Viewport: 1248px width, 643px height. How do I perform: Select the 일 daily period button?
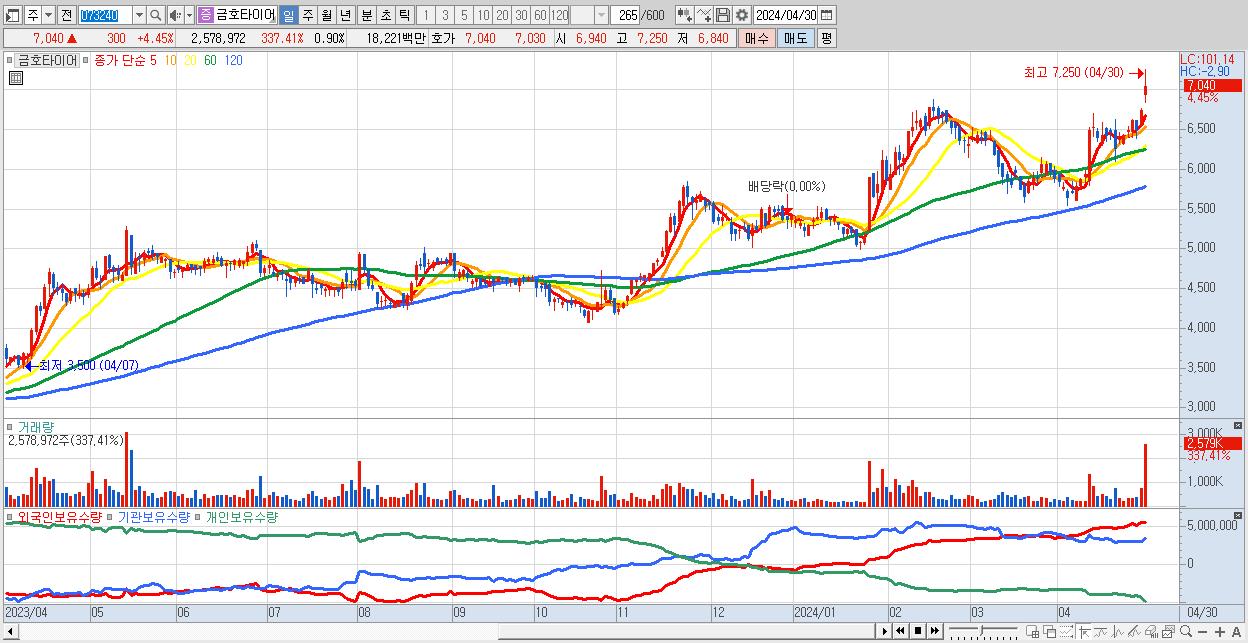click(x=288, y=15)
